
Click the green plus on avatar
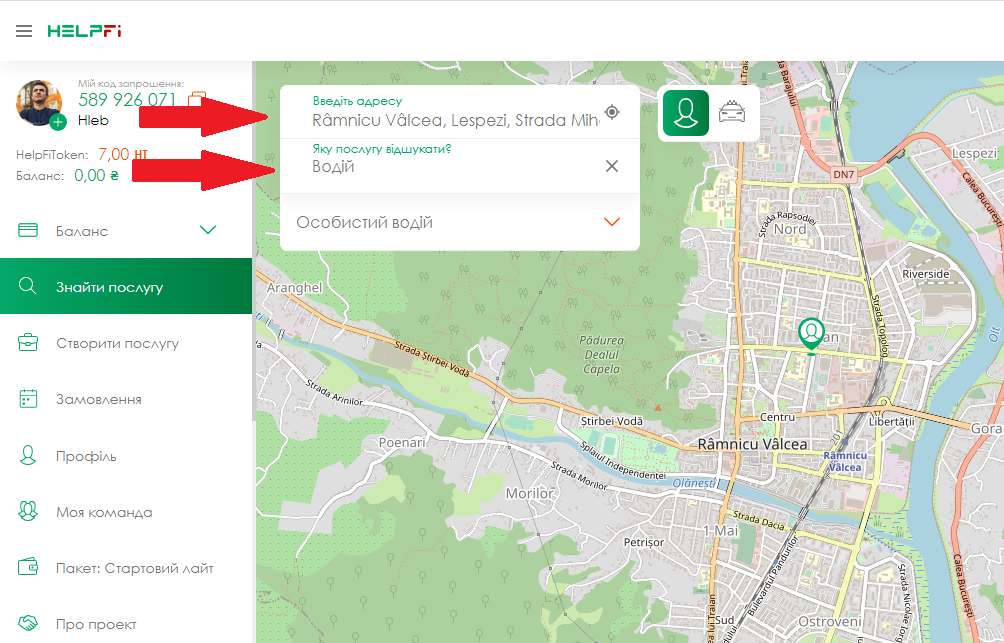coord(58,122)
